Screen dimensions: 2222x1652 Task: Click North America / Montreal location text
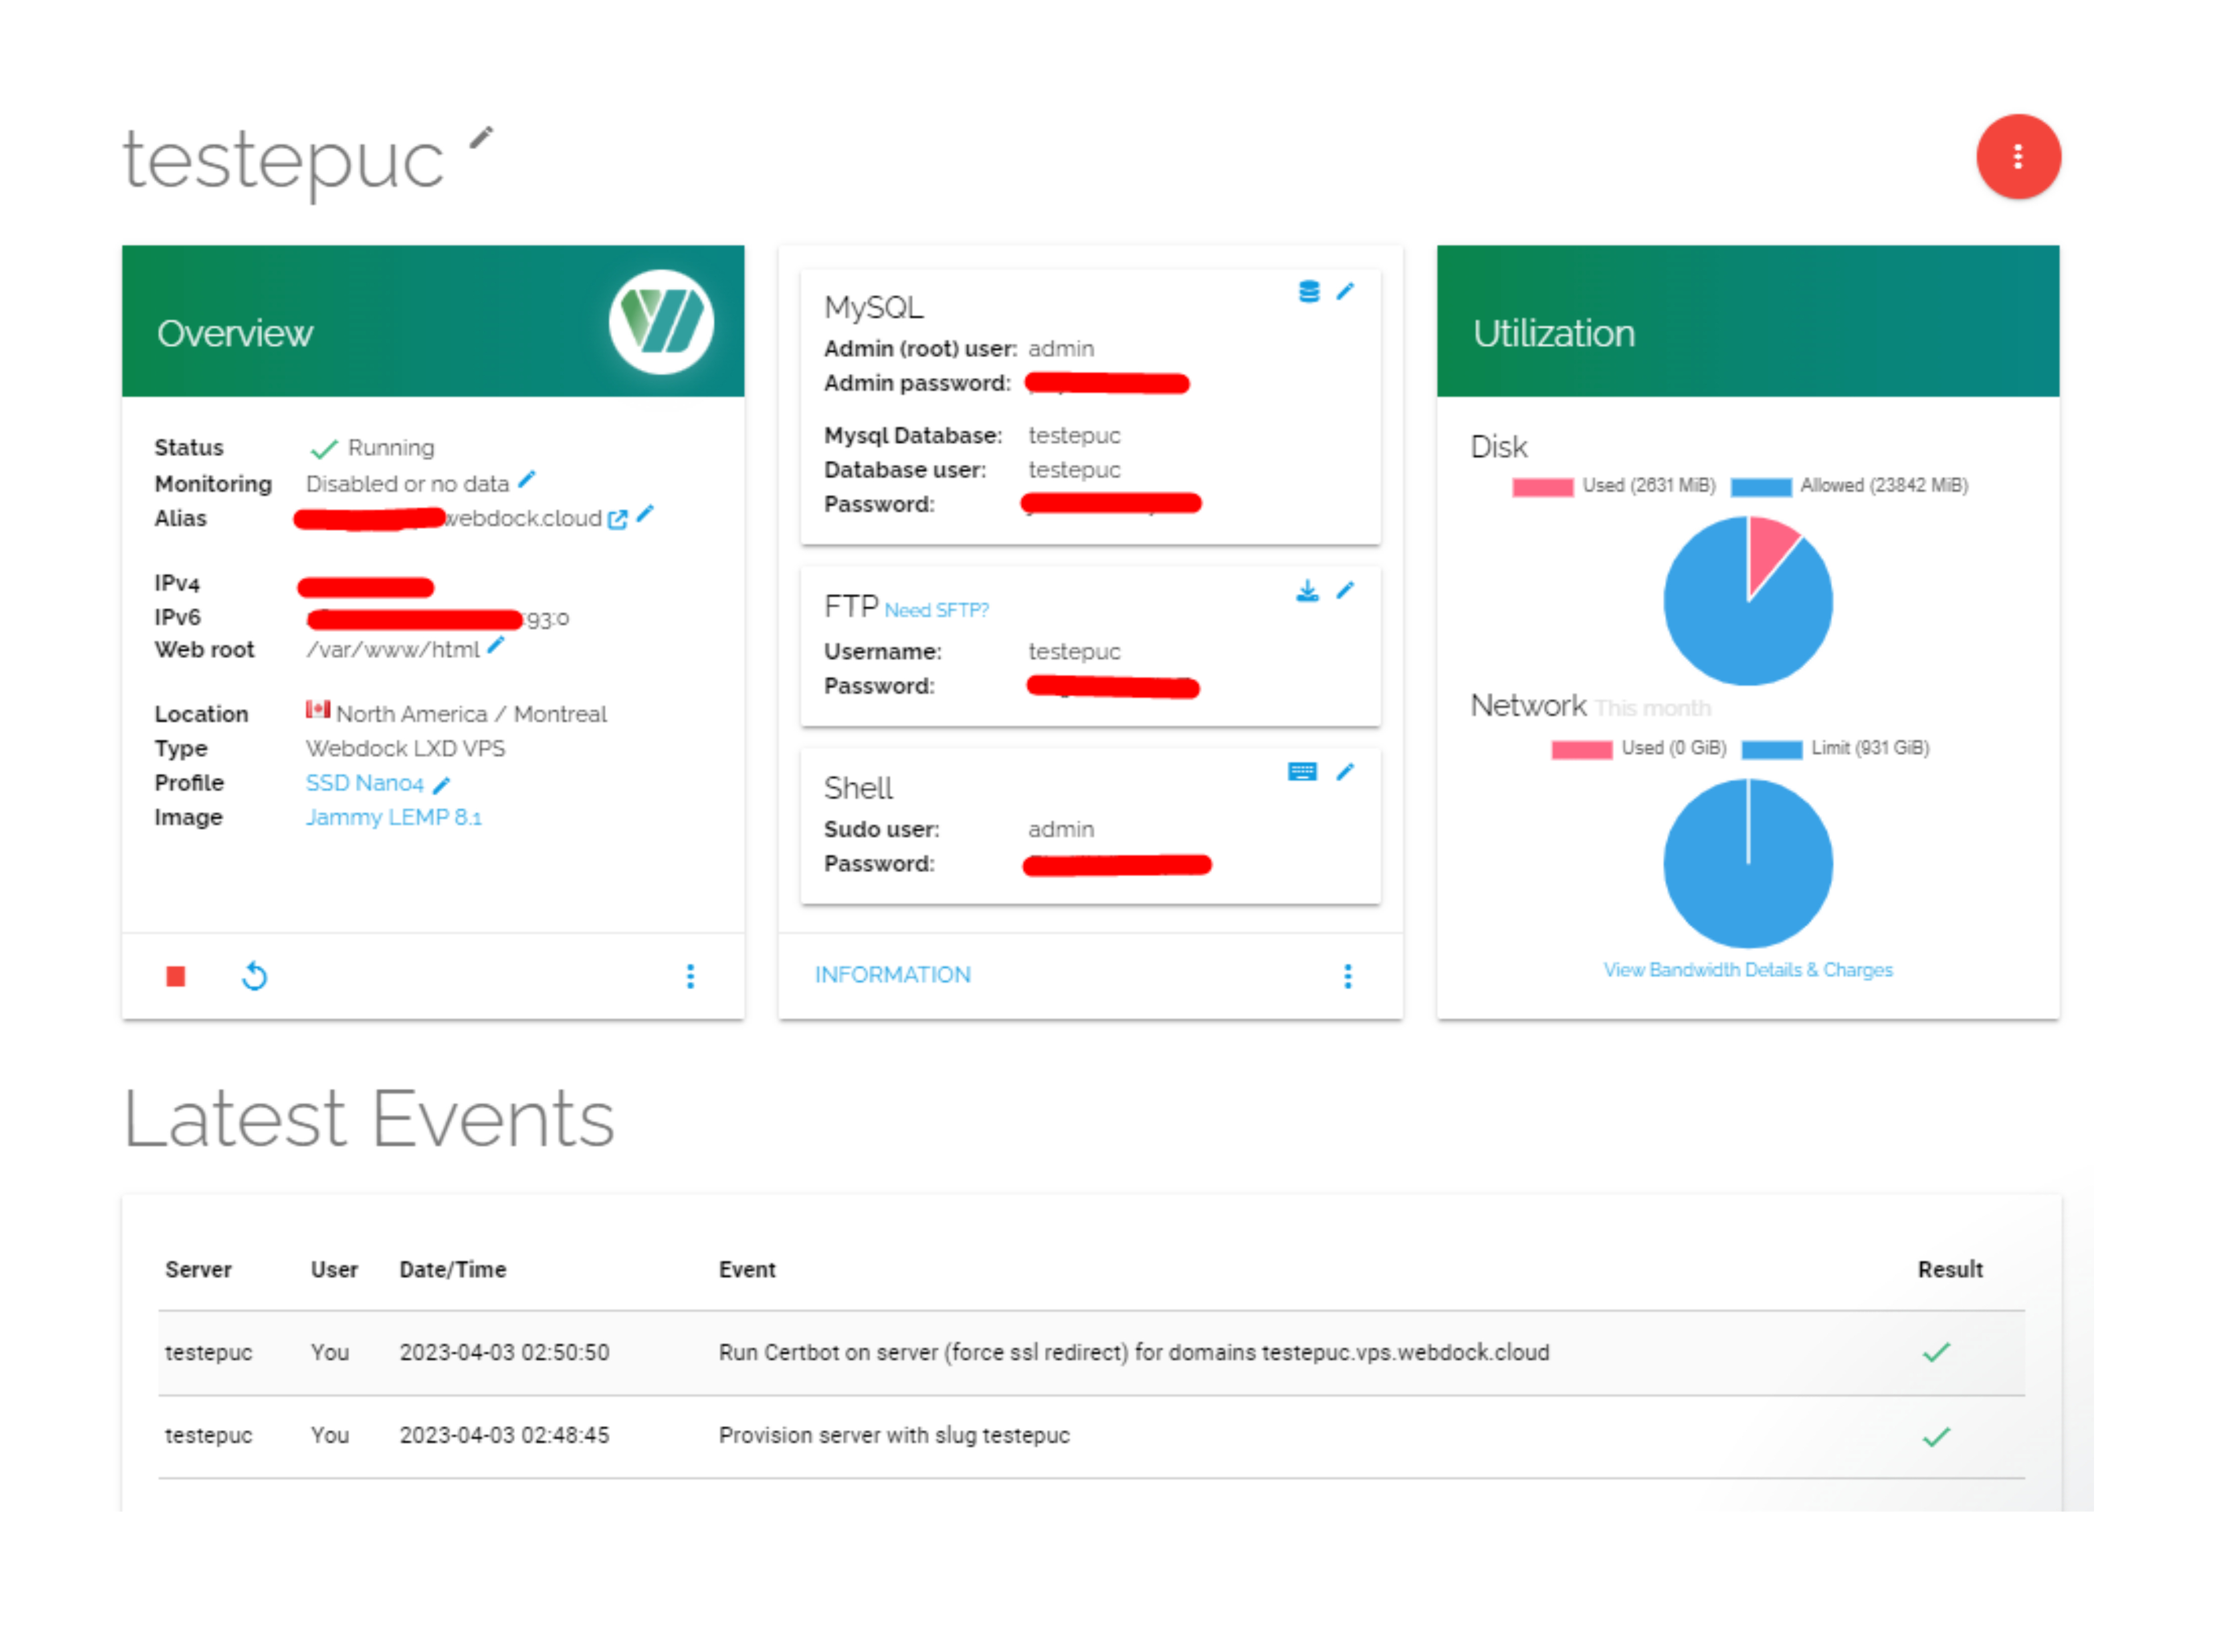pyautogui.click(x=471, y=714)
